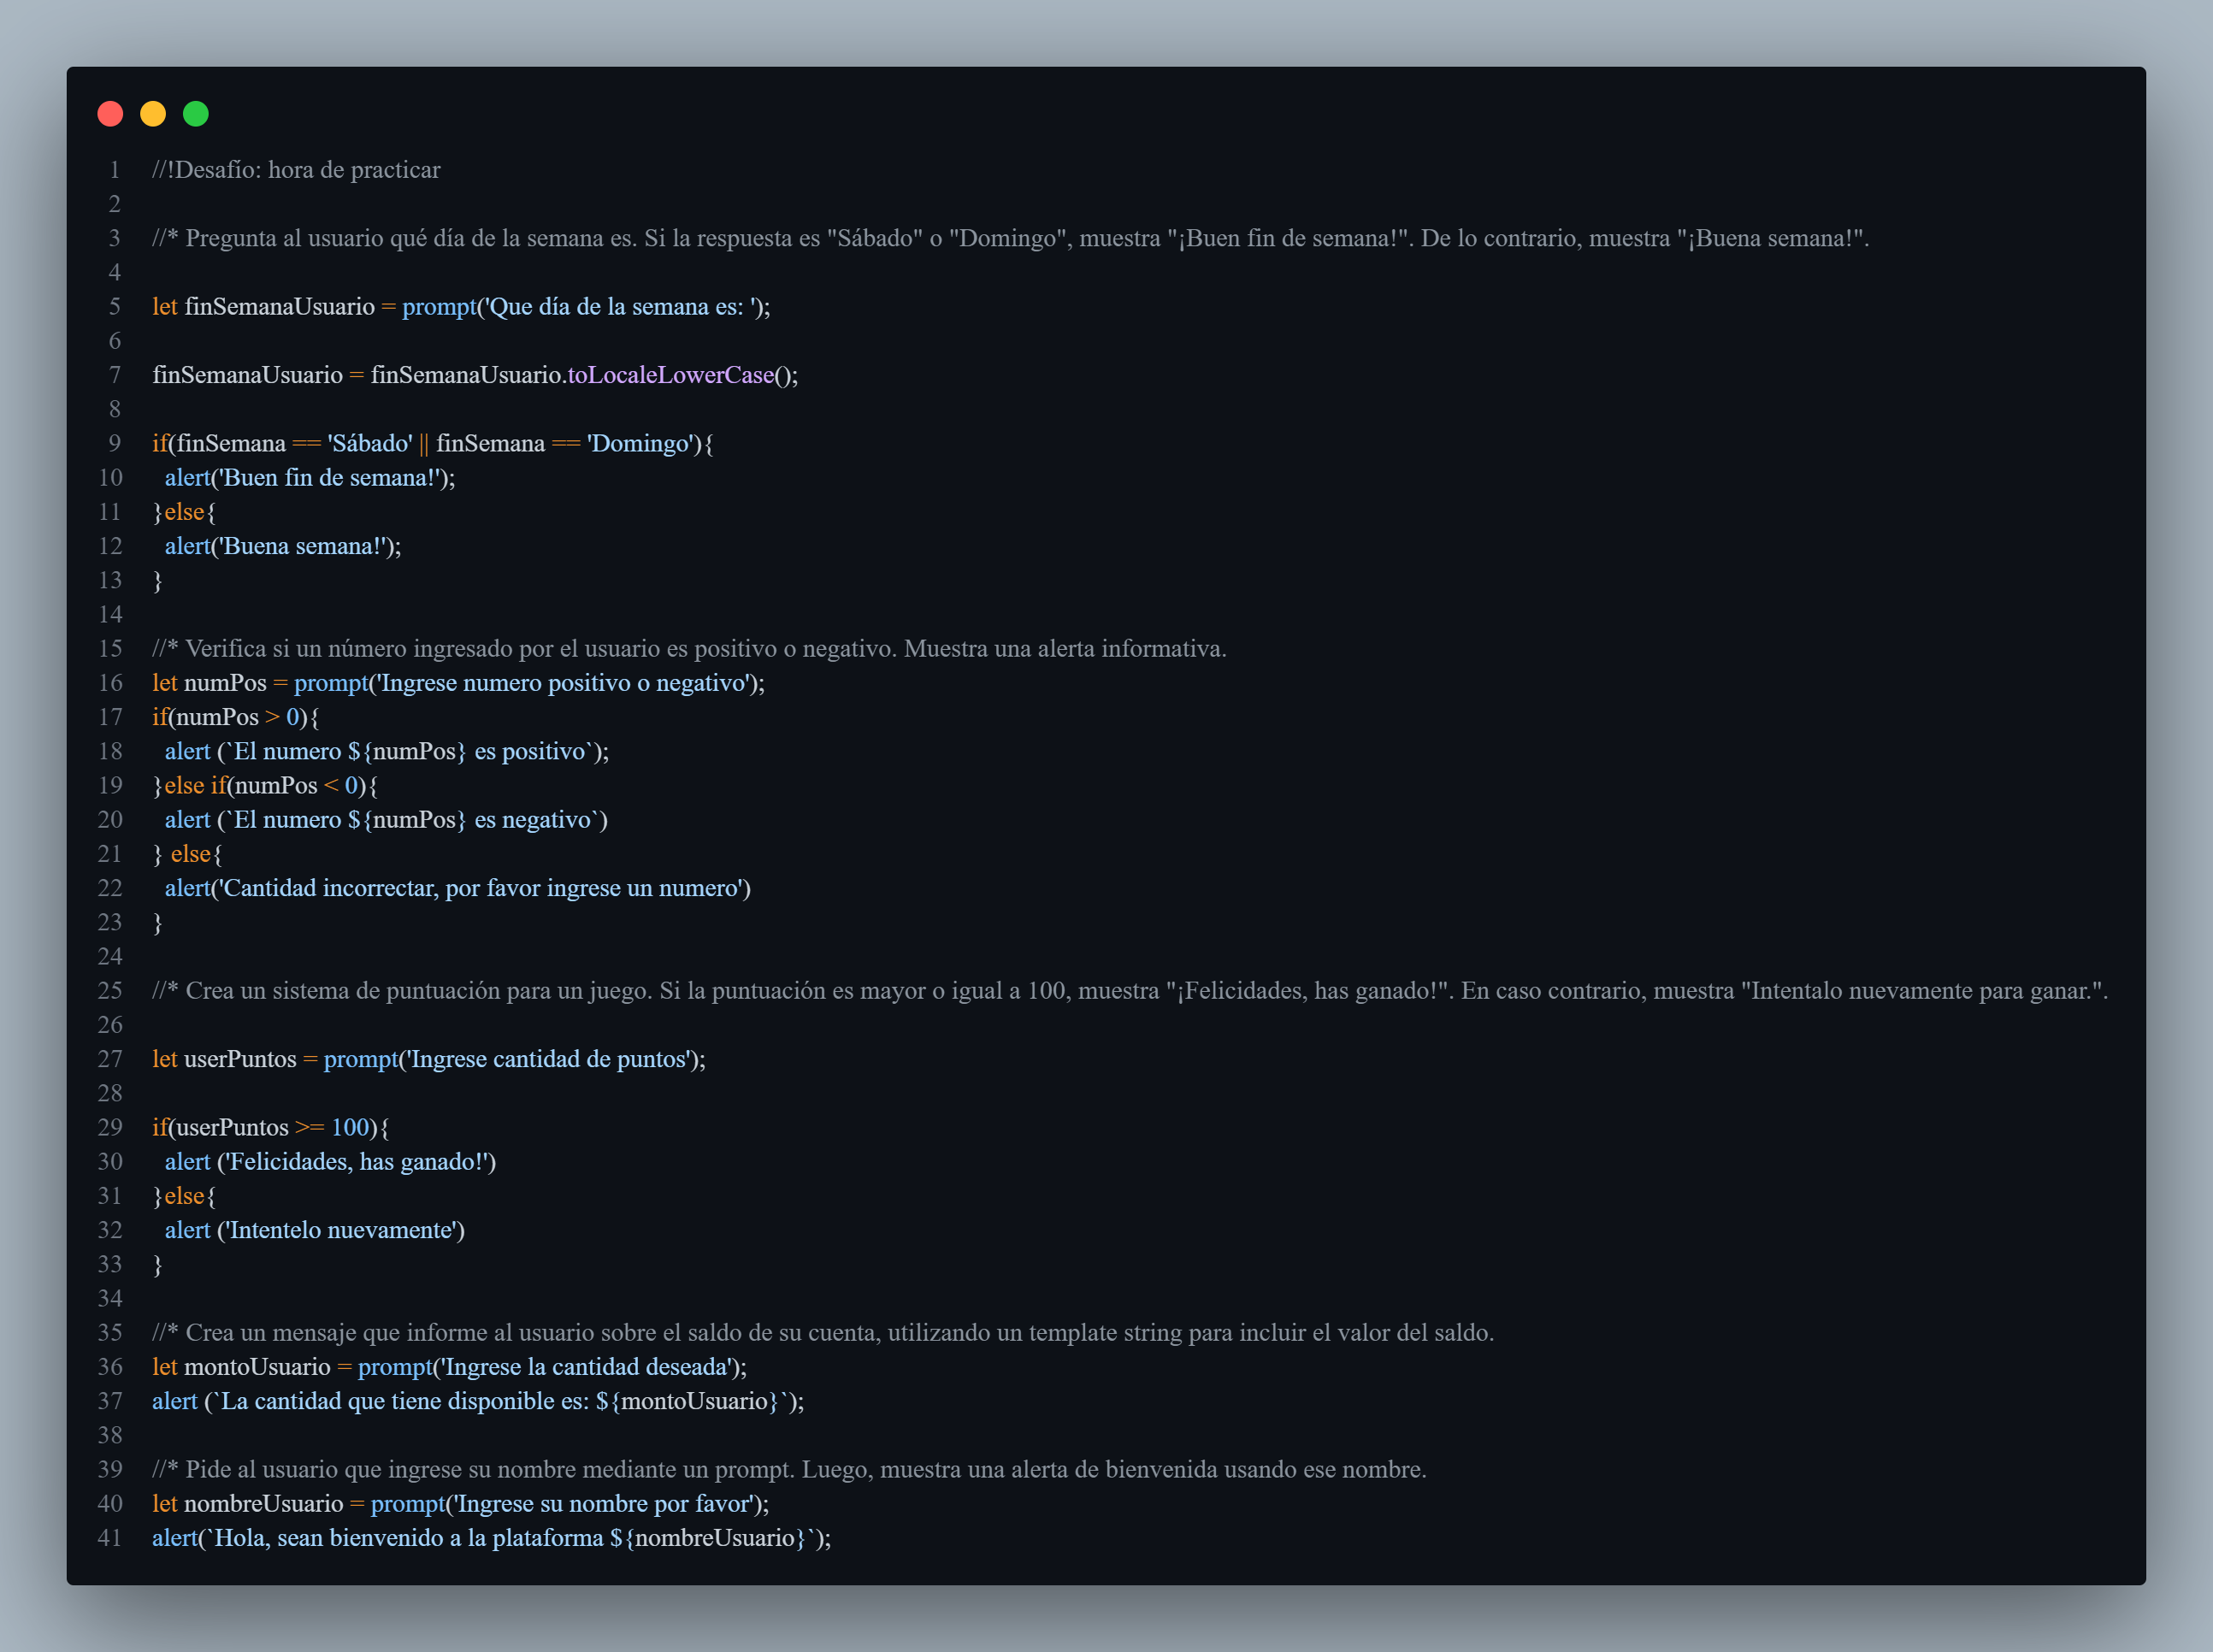Click on 'toLocaleLowerCase' method call
Image resolution: width=2213 pixels, height=1652 pixels.
click(x=671, y=375)
